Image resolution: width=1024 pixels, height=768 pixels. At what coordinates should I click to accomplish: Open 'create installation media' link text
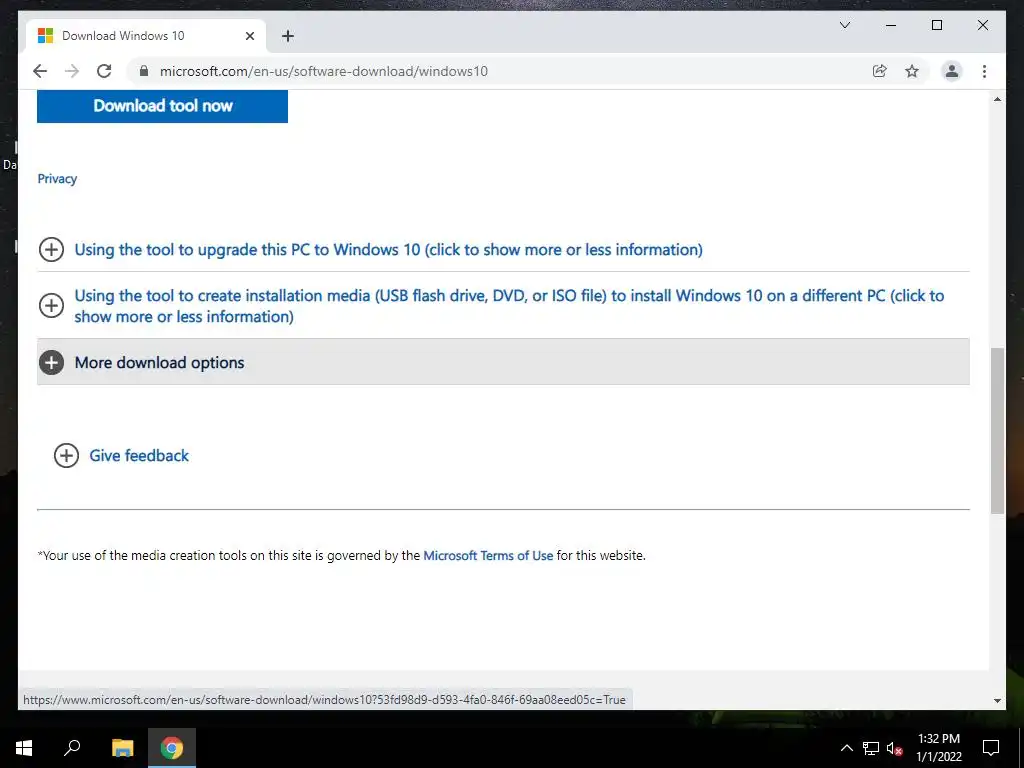pyautogui.click(x=509, y=306)
